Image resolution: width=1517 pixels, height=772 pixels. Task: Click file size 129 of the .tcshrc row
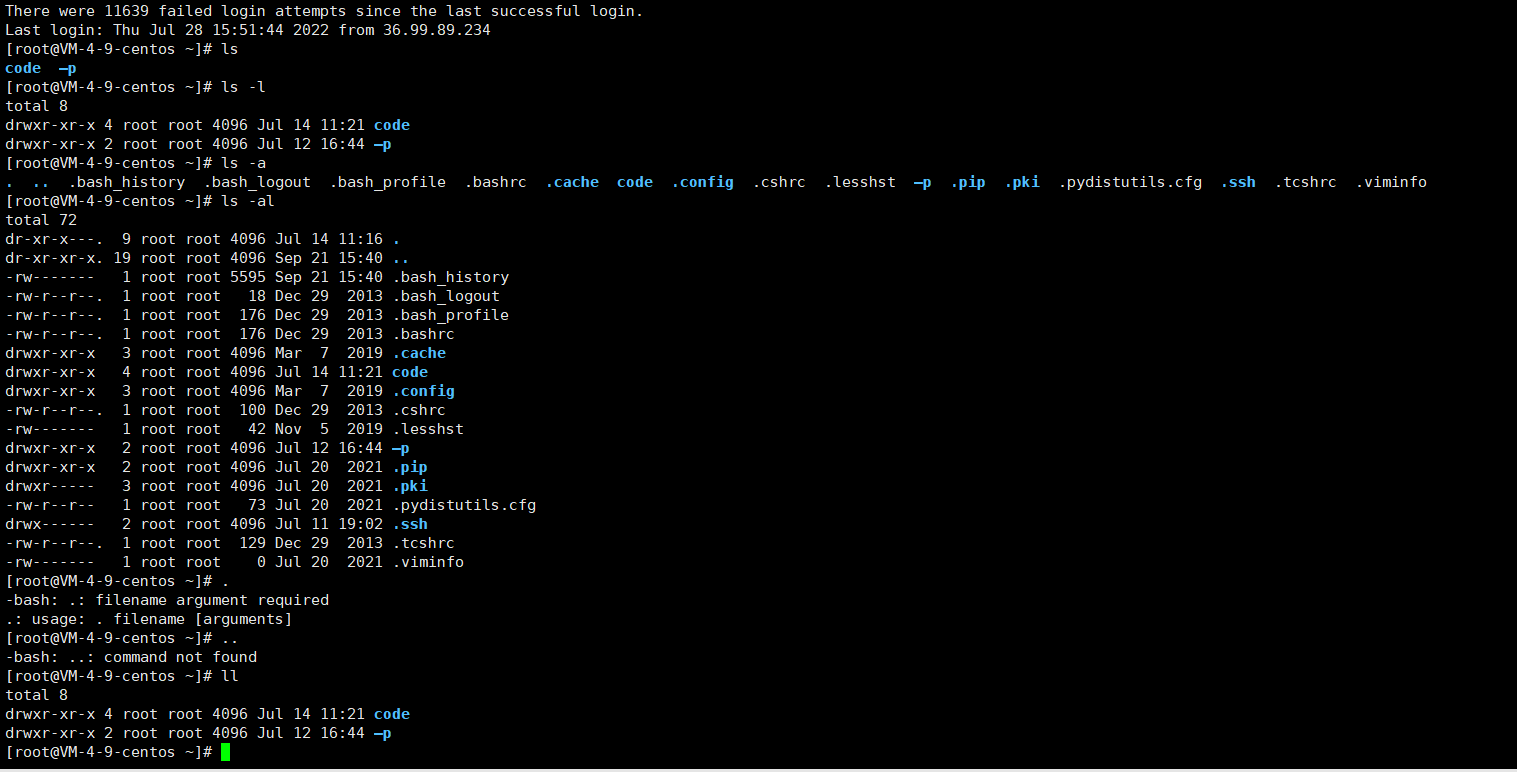click(252, 543)
